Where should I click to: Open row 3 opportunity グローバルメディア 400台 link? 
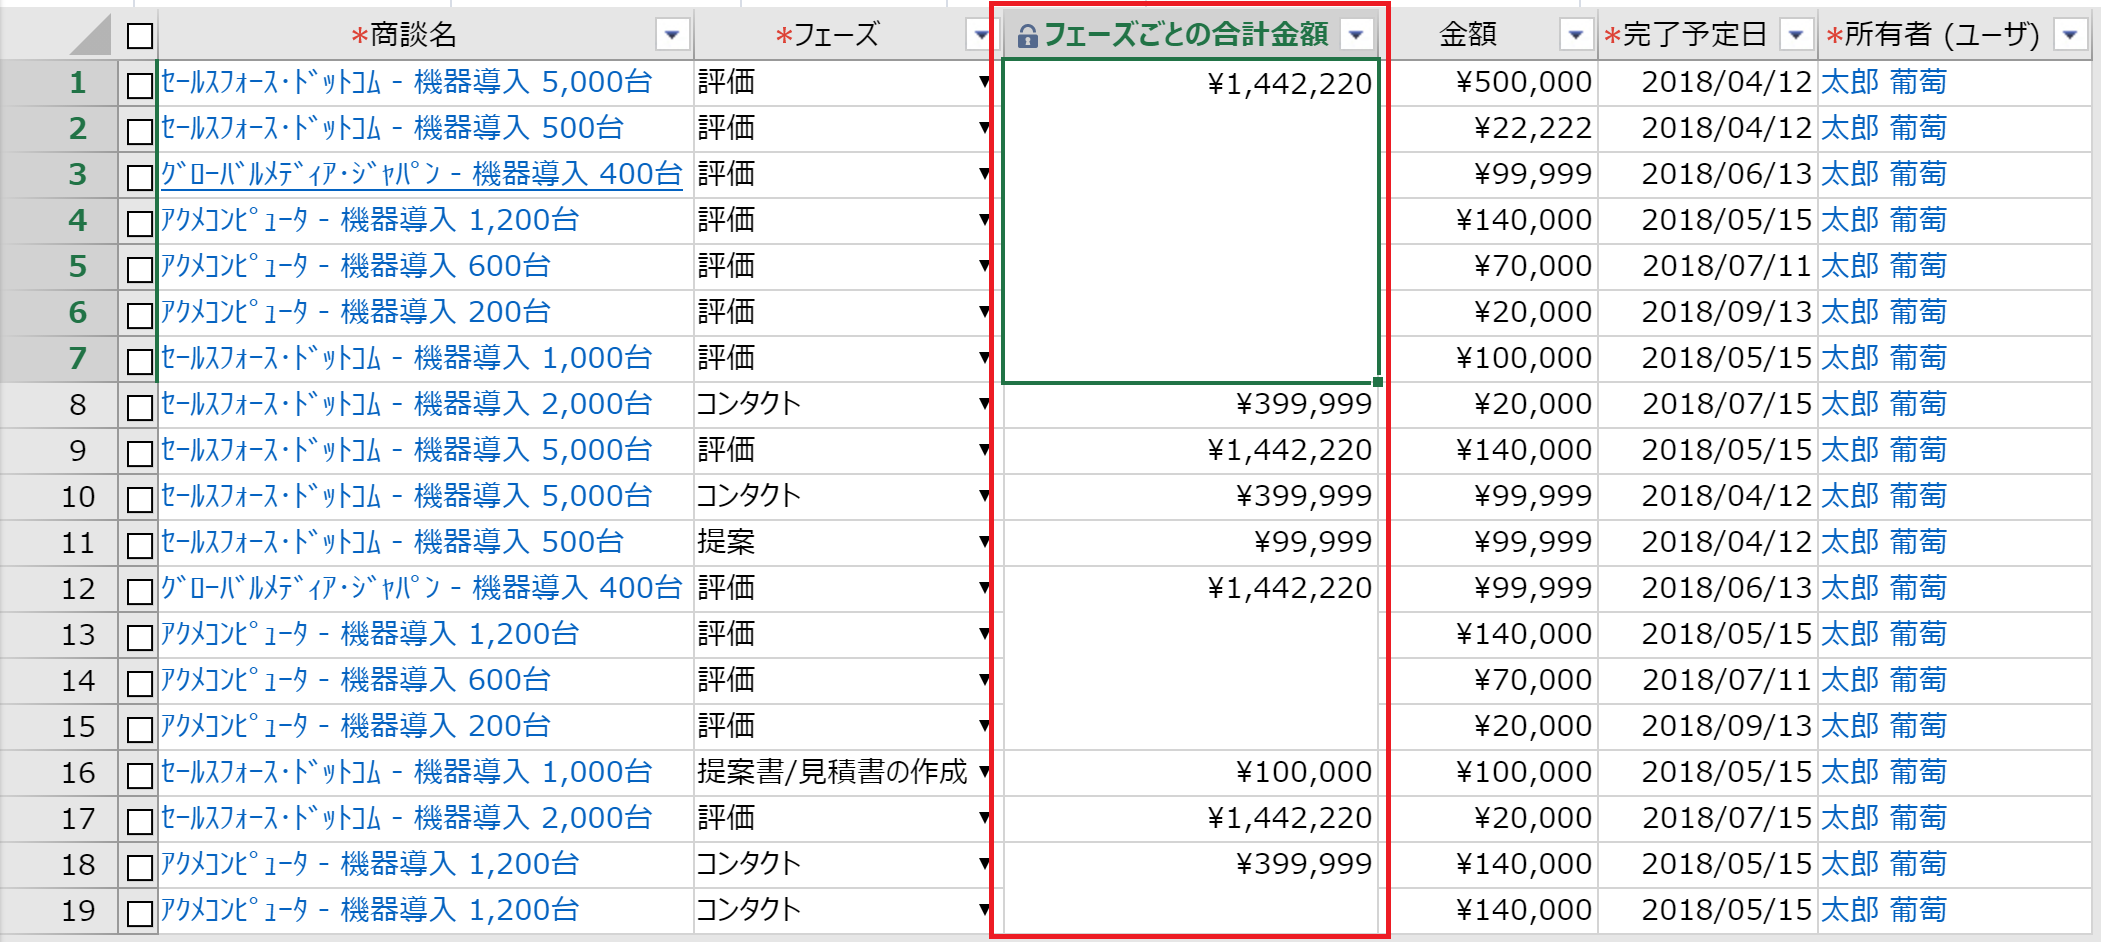pyautogui.click(x=421, y=174)
